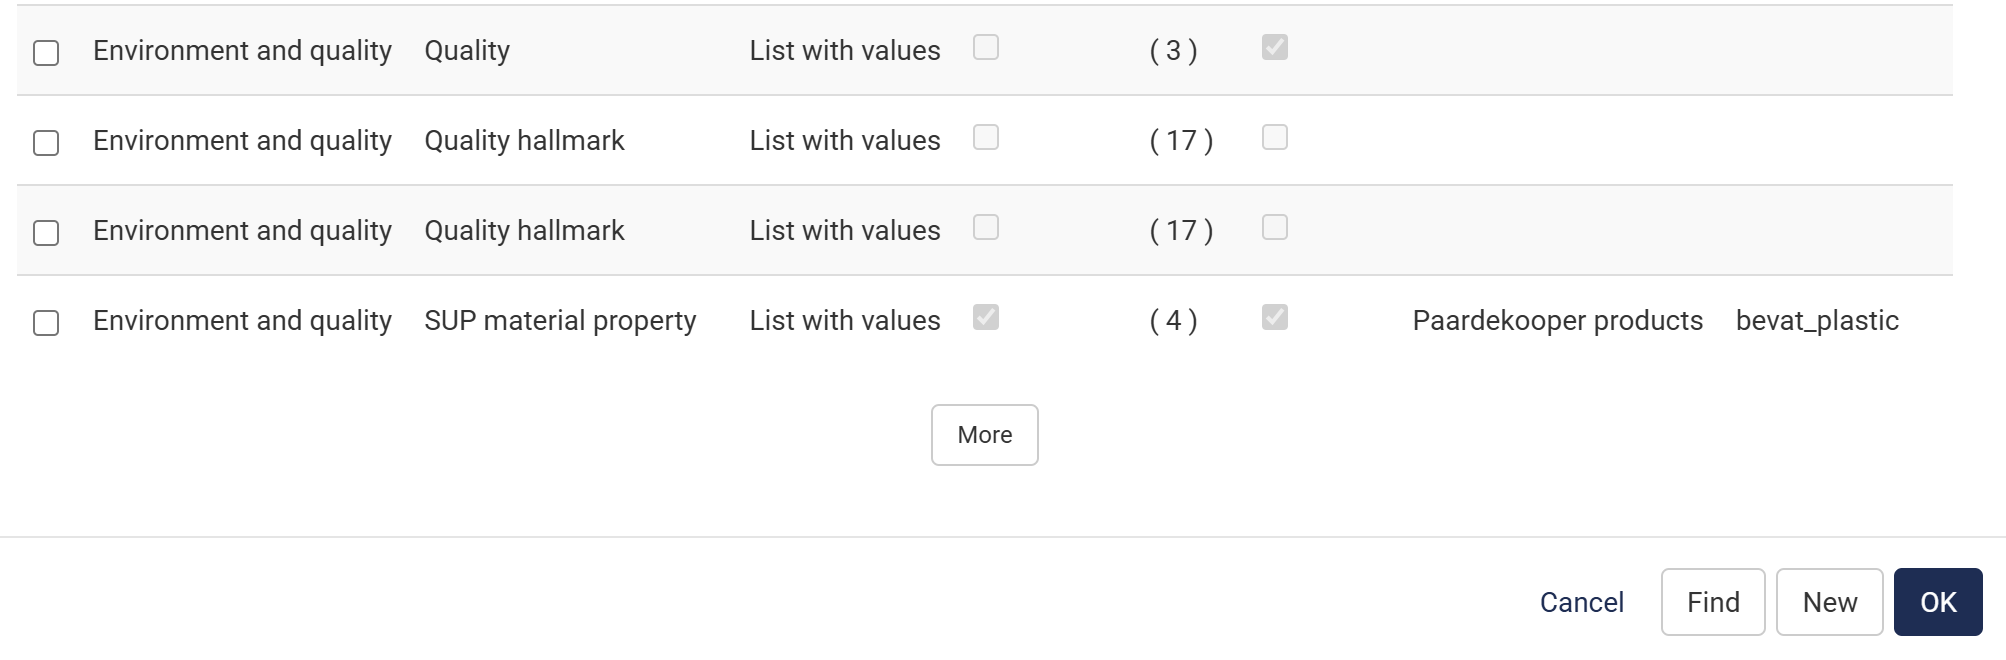Toggle unchecked box before (3) in Quality row
This screenshot has width=2006, height=660.
tap(986, 47)
